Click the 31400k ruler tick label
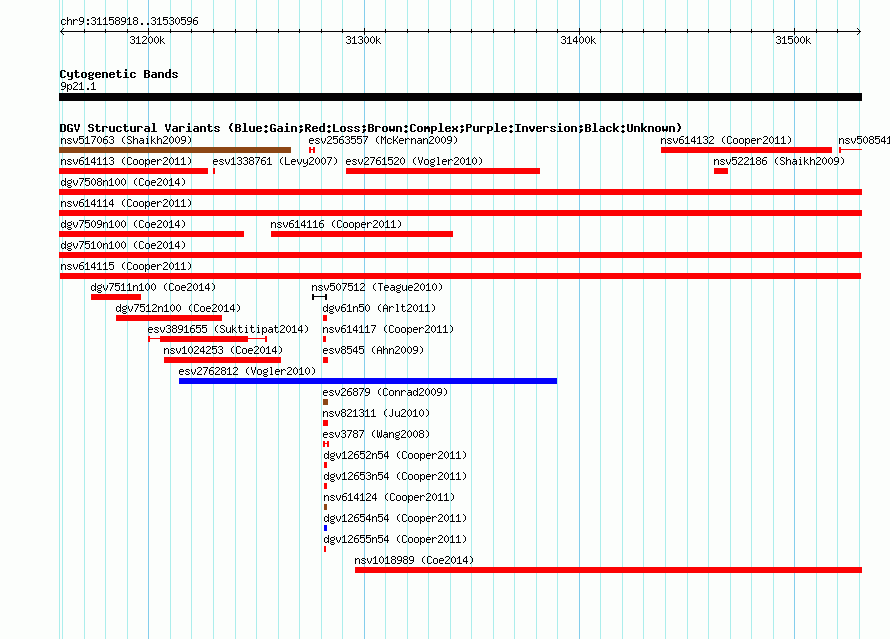This screenshot has width=890, height=639. [x=578, y=40]
